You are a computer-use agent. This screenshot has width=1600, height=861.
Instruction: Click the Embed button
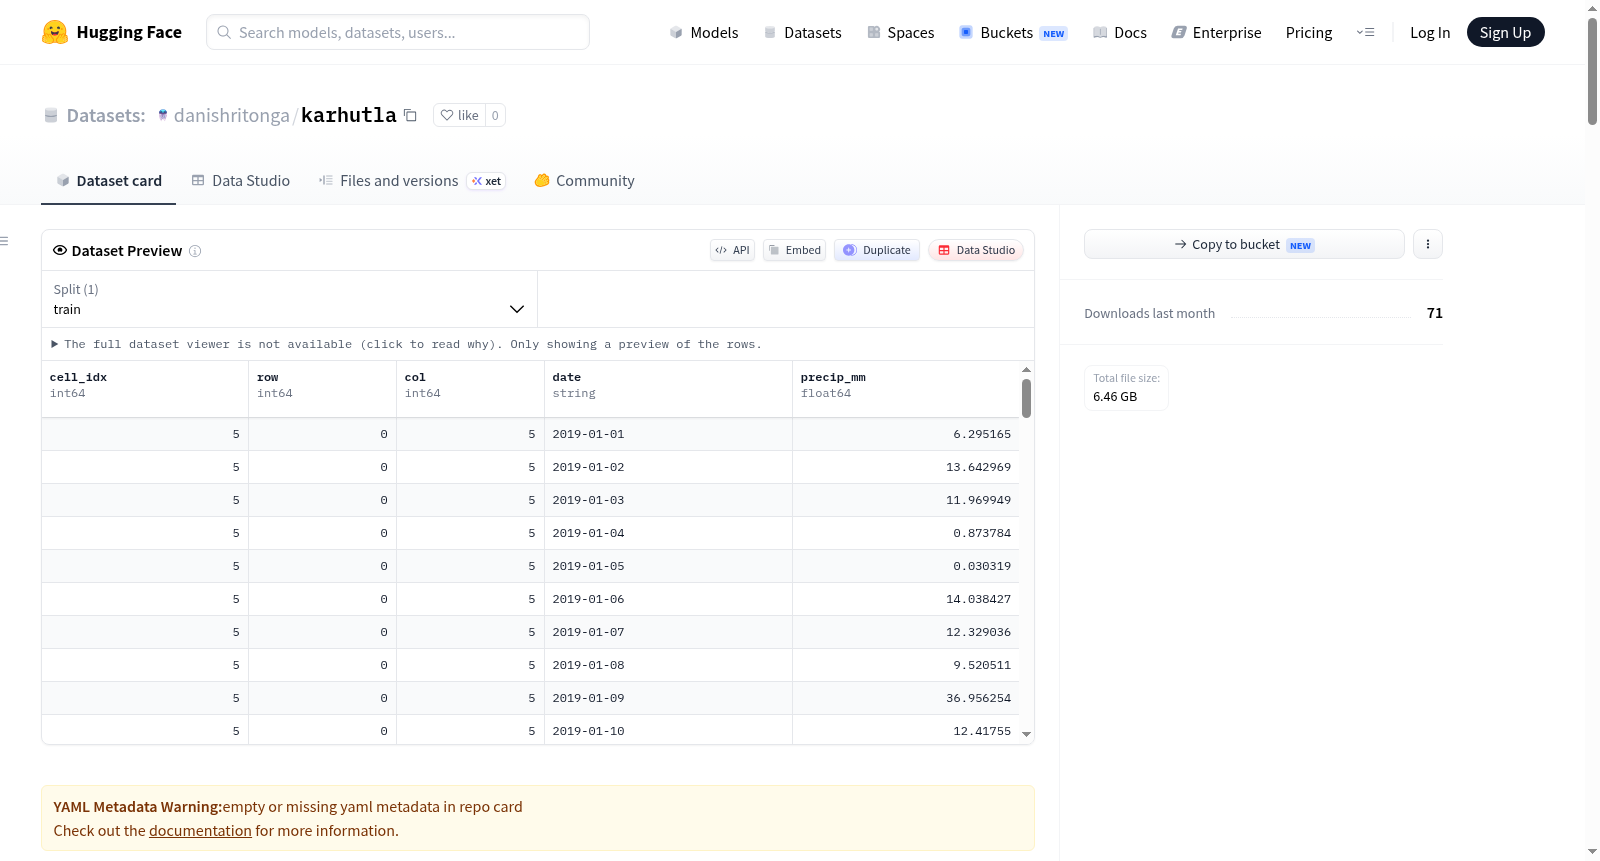tap(794, 250)
